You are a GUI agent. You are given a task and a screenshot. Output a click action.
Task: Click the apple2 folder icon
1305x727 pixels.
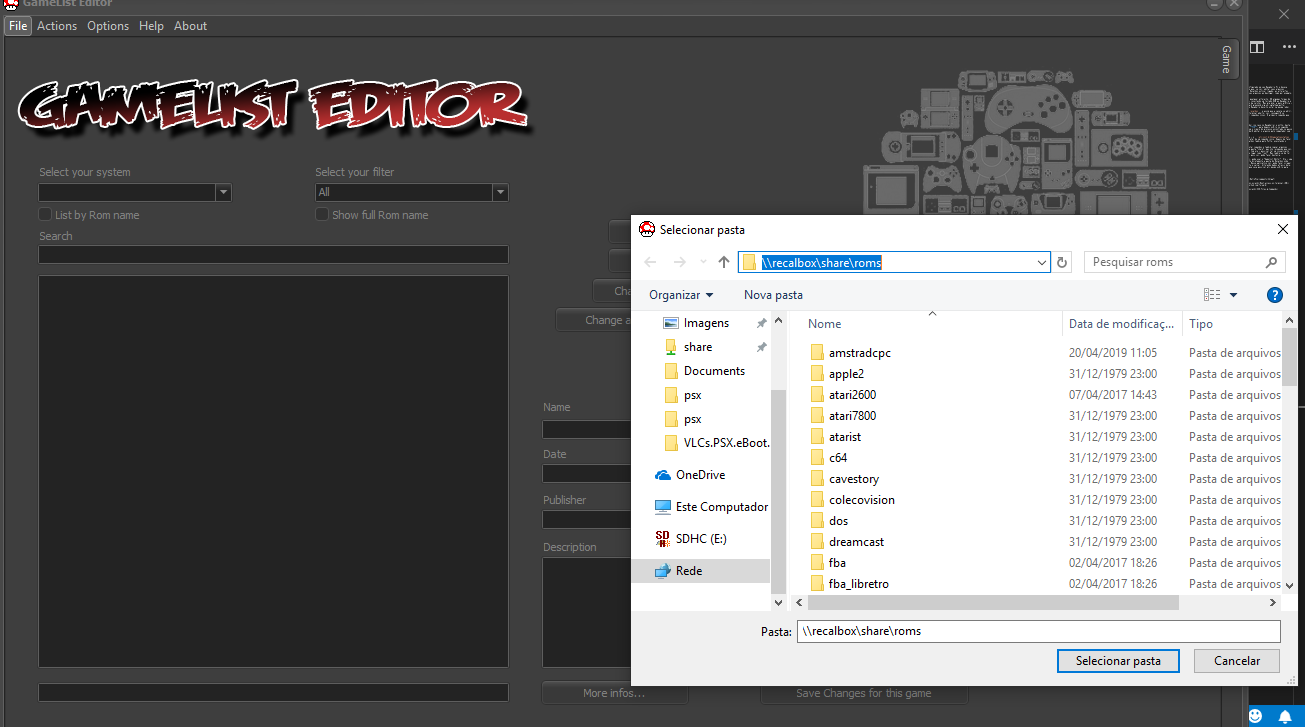[816, 374]
